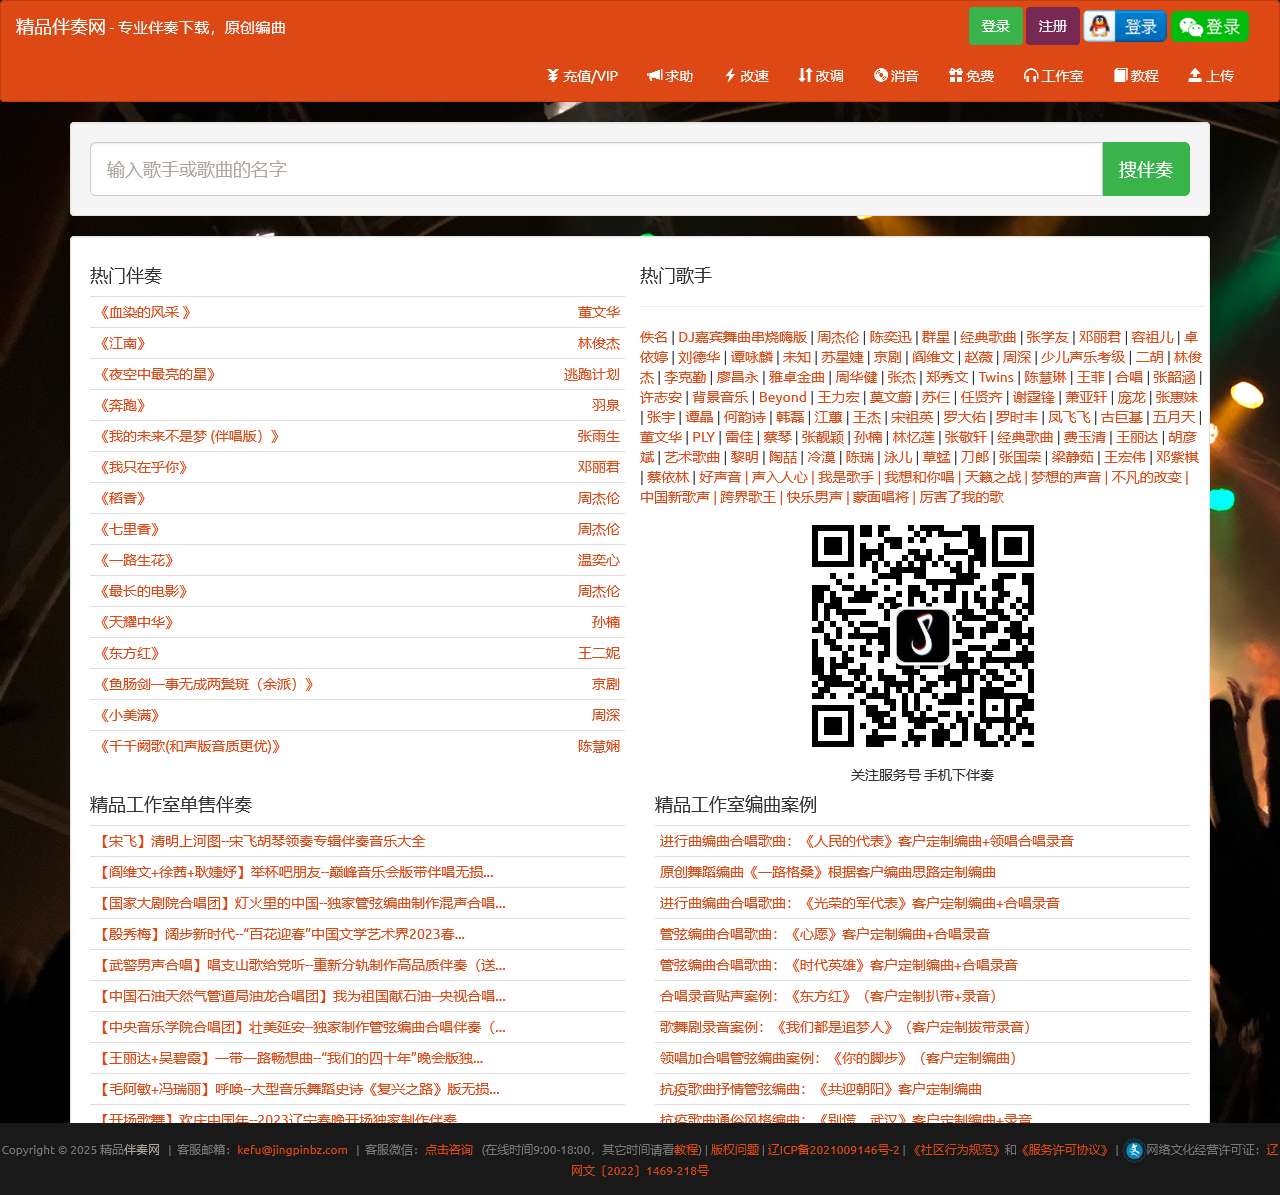Screen dimensions: 1280x1195
Task: Open the kefu@jingpinbz.com email link
Action: [292, 1150]
